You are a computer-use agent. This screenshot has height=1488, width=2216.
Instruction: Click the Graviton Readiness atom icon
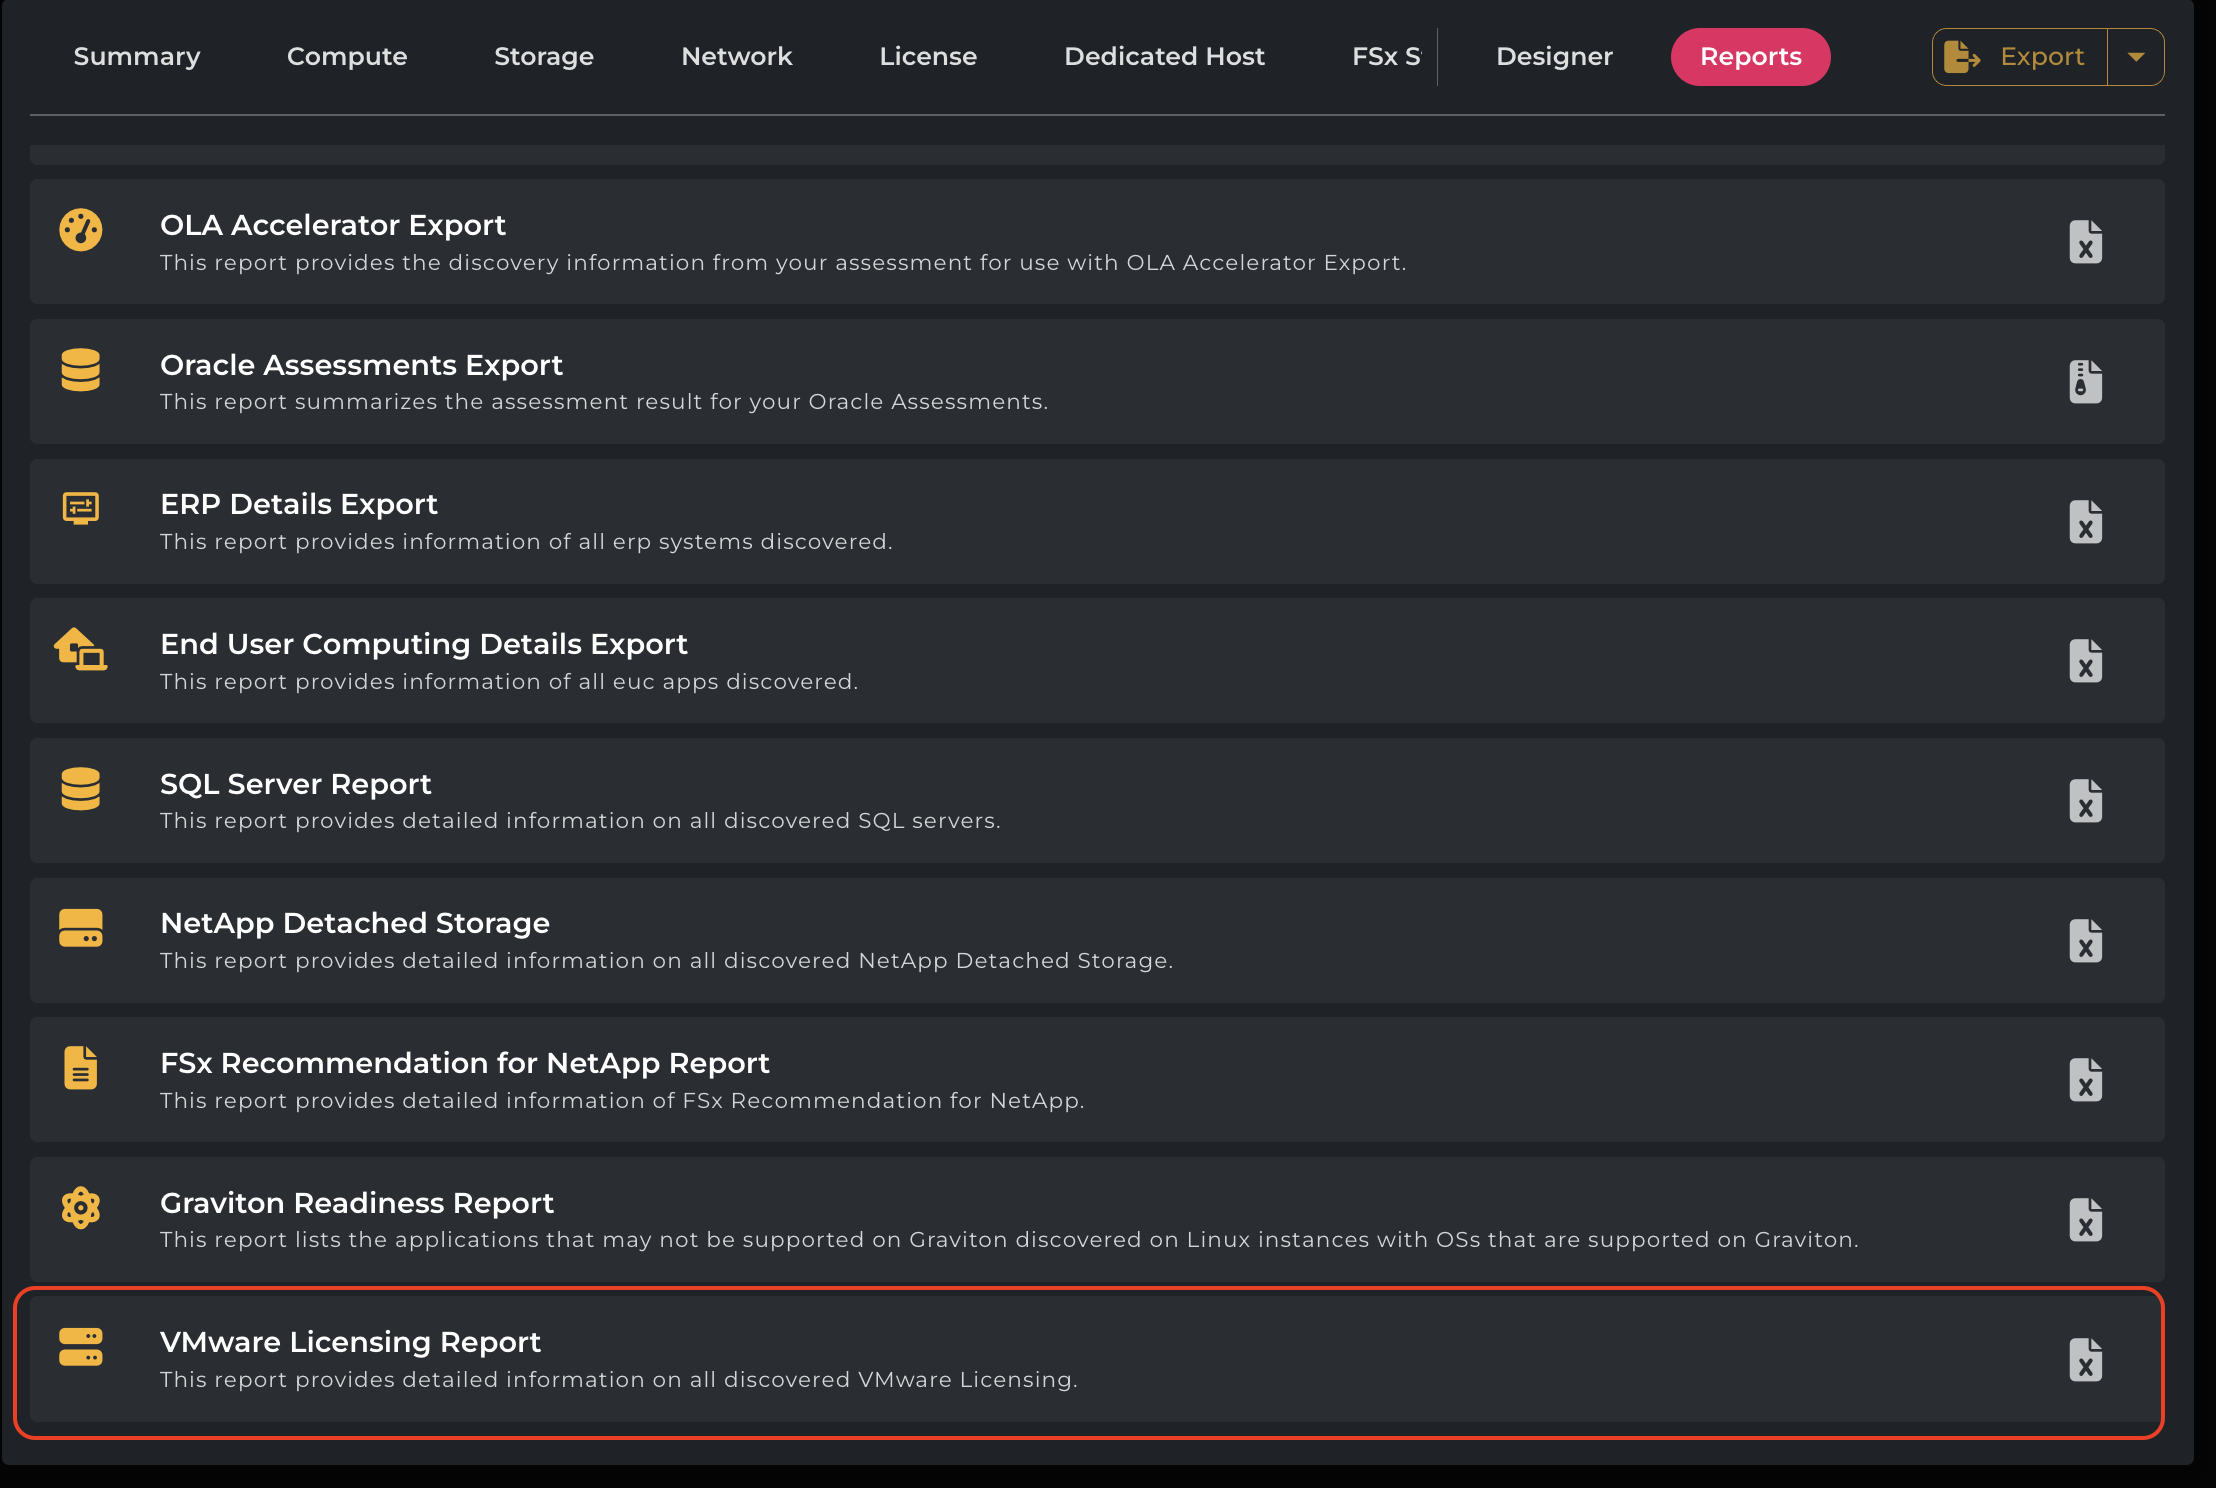point(81,1208)
